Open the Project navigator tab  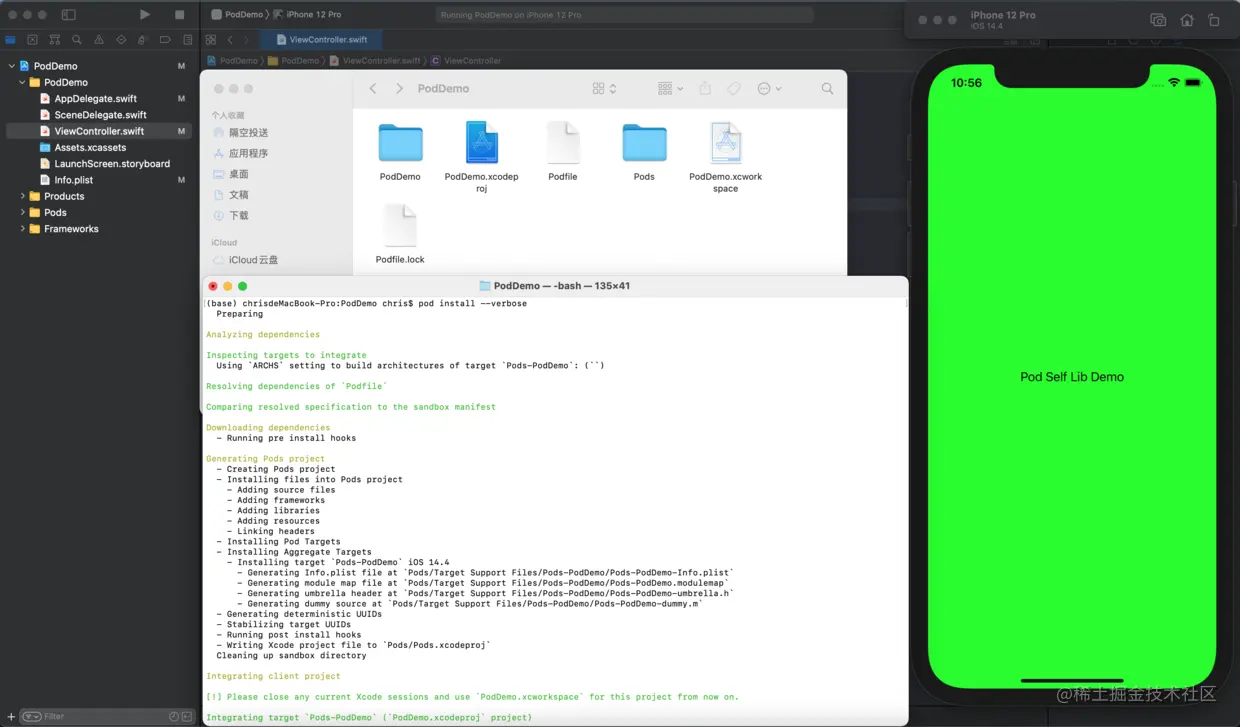coord(11,40)
